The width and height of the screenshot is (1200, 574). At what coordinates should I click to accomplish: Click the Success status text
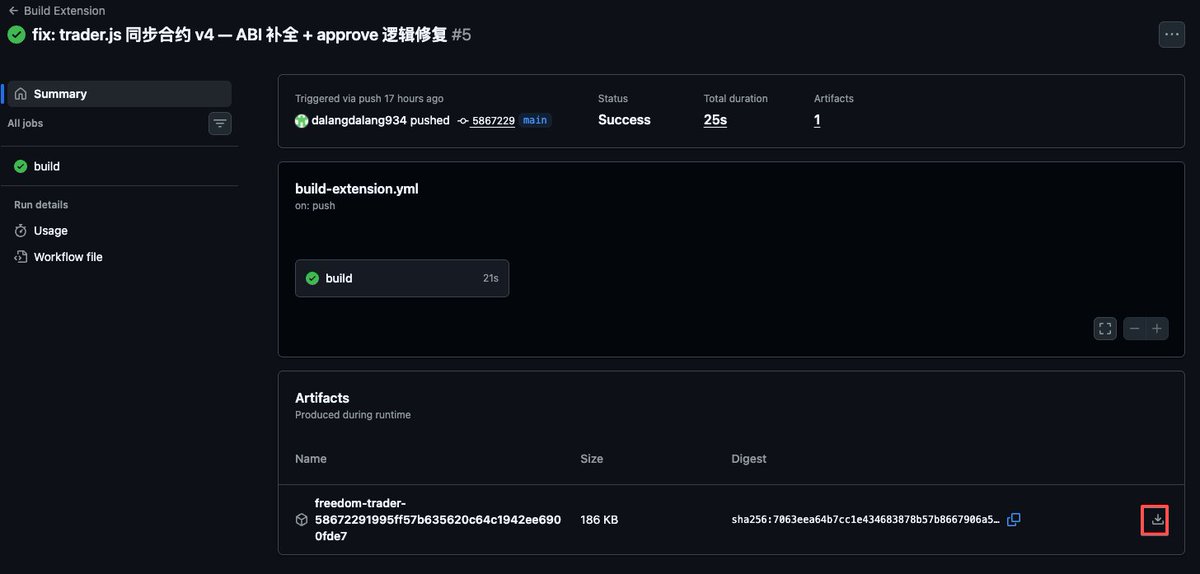click(624, 120)
